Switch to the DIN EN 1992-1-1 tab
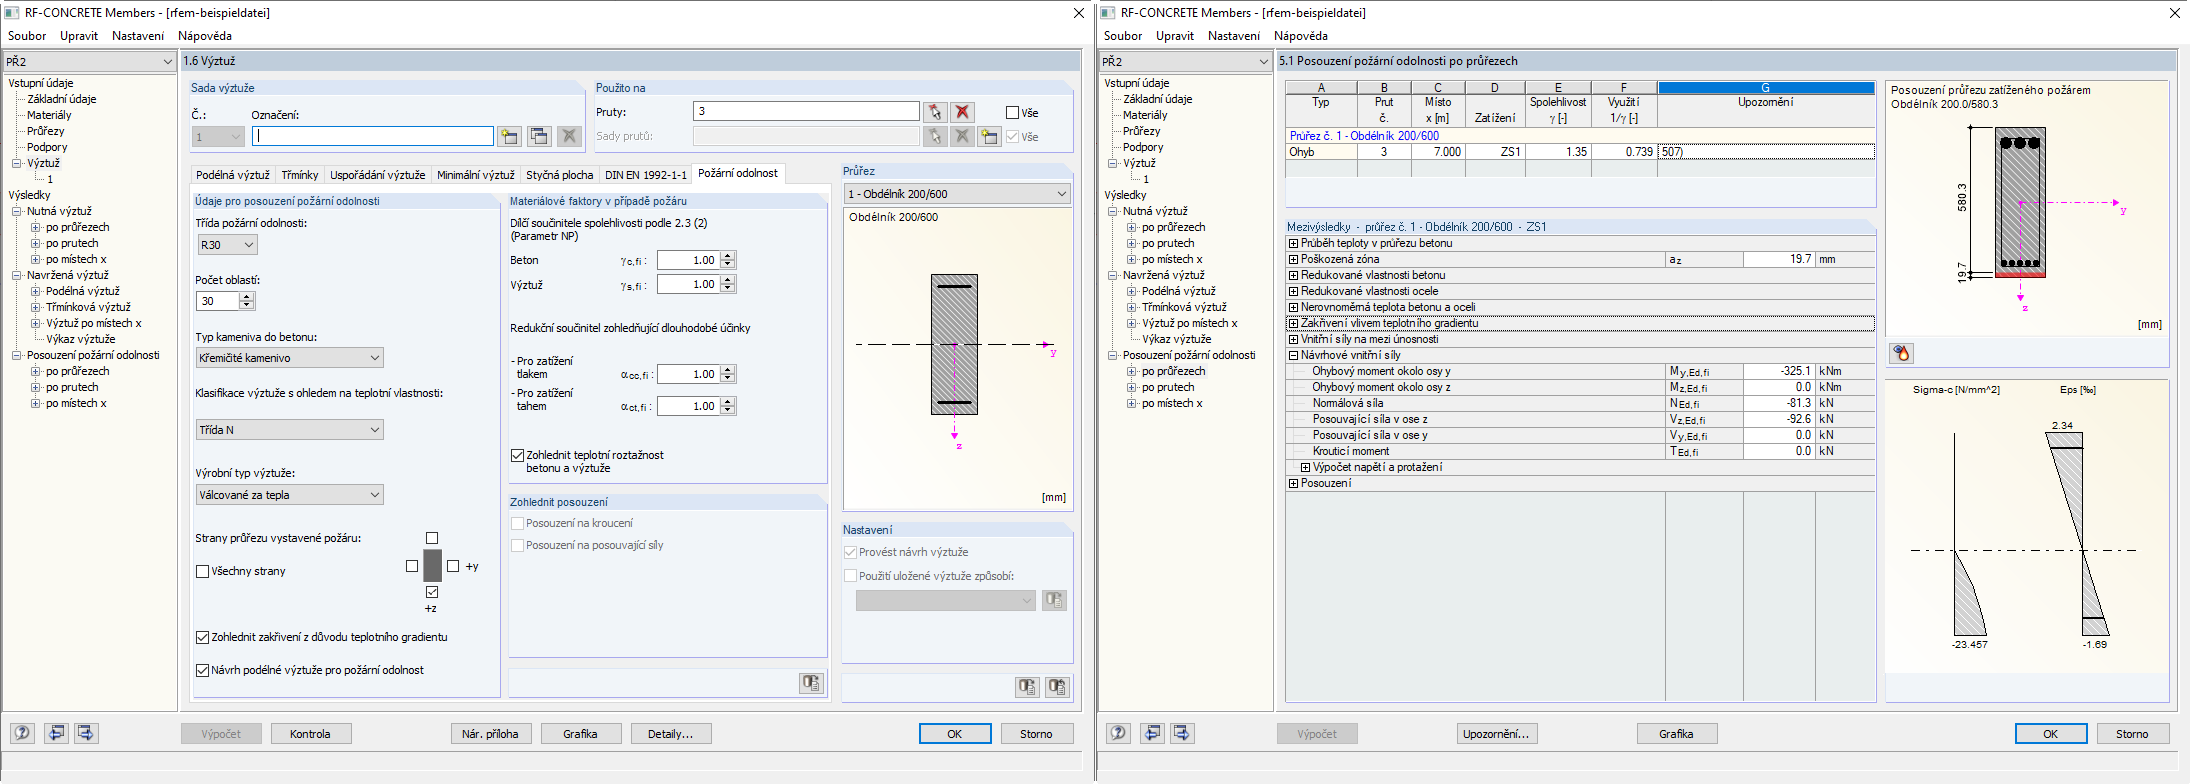 point(646,175)
